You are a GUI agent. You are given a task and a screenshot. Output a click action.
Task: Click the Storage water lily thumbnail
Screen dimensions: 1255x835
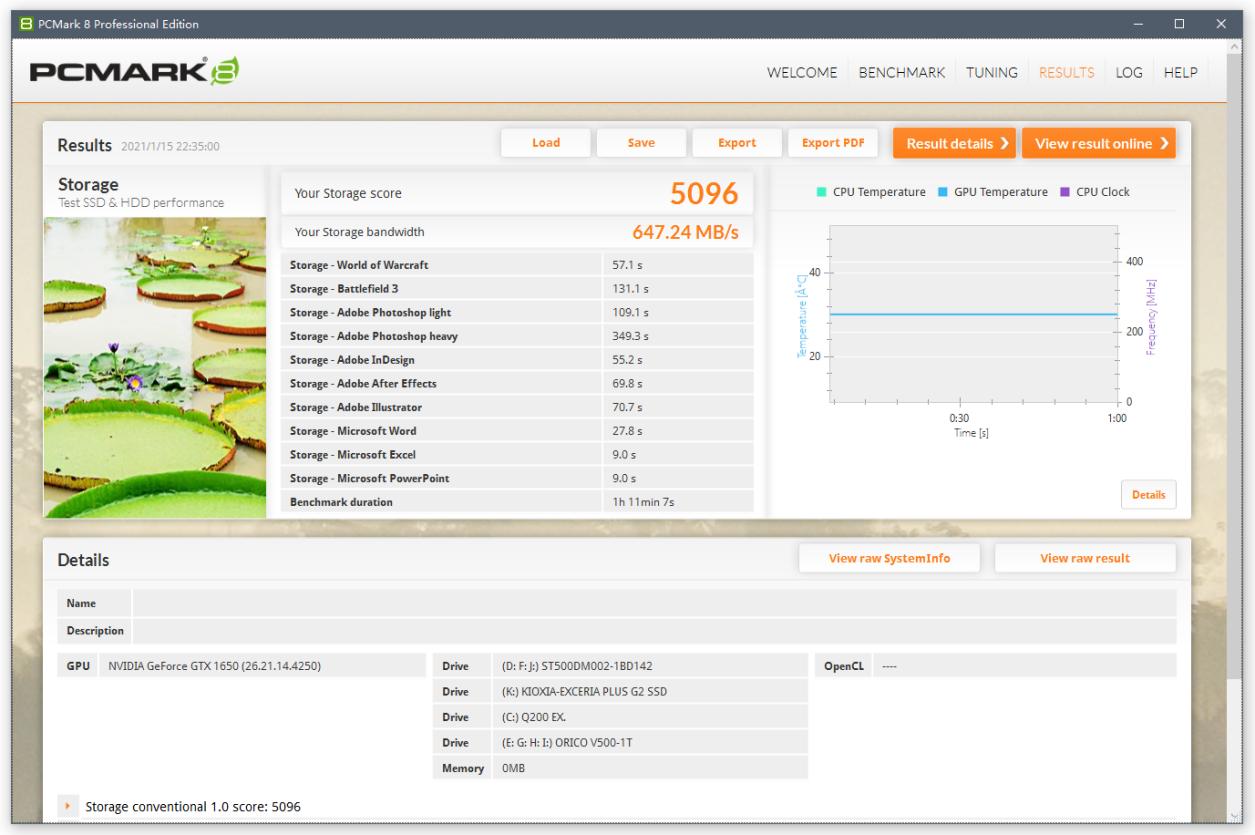(155, 367)
